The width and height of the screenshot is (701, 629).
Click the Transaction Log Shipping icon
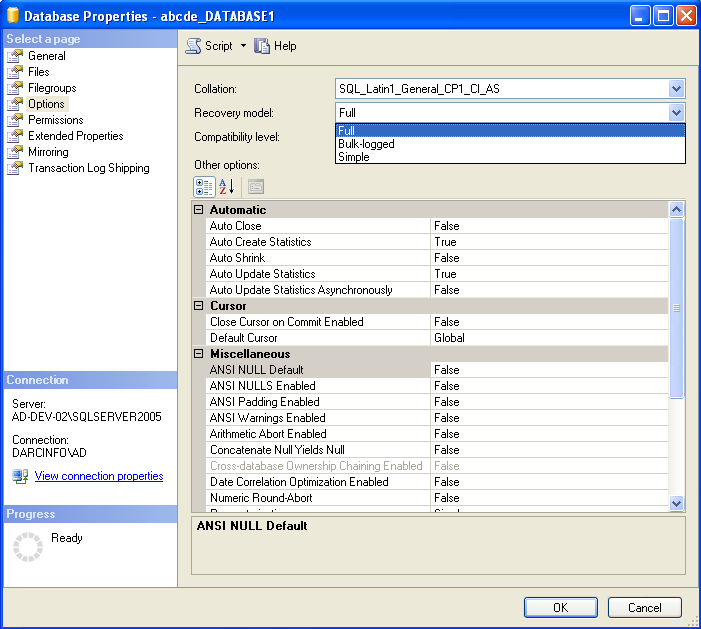tap(15, 168)
